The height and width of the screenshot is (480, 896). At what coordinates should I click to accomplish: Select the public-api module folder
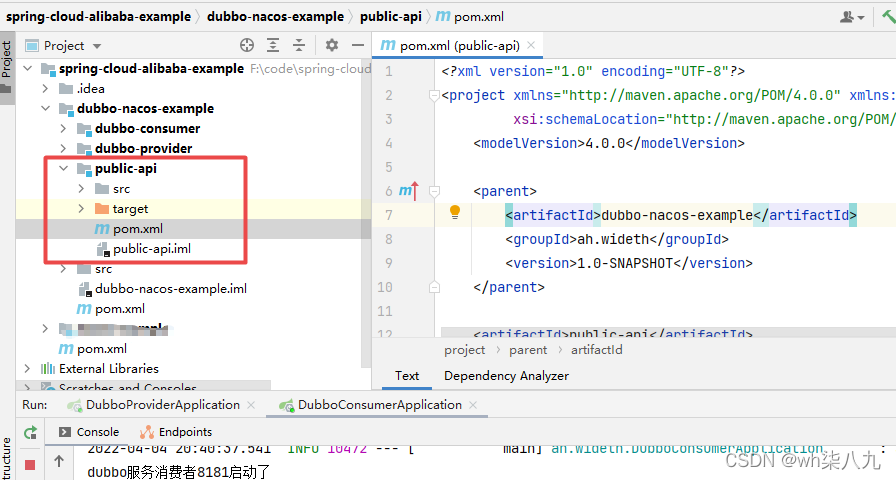[x=126, y=169]
